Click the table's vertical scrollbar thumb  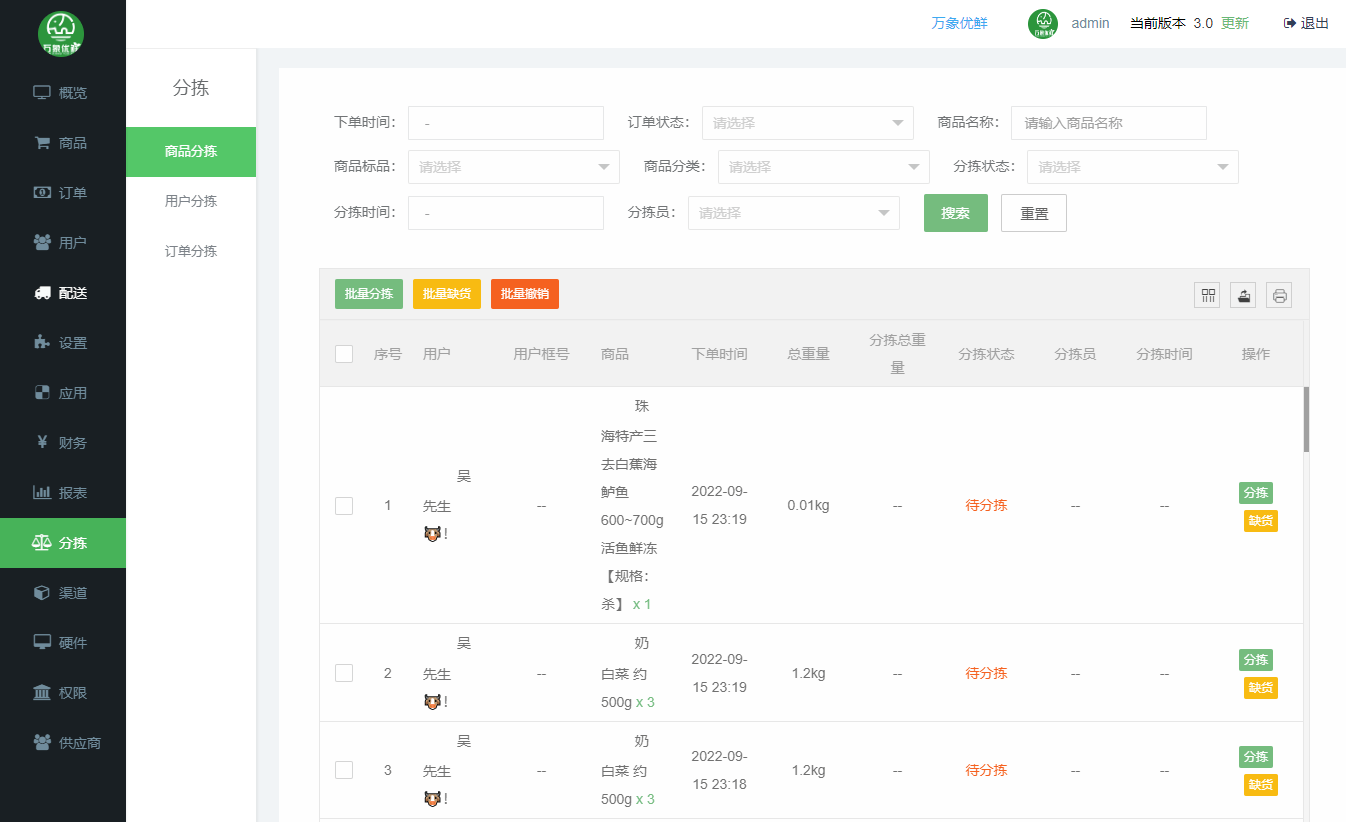pyautogui.click(x=1306, y=420)
